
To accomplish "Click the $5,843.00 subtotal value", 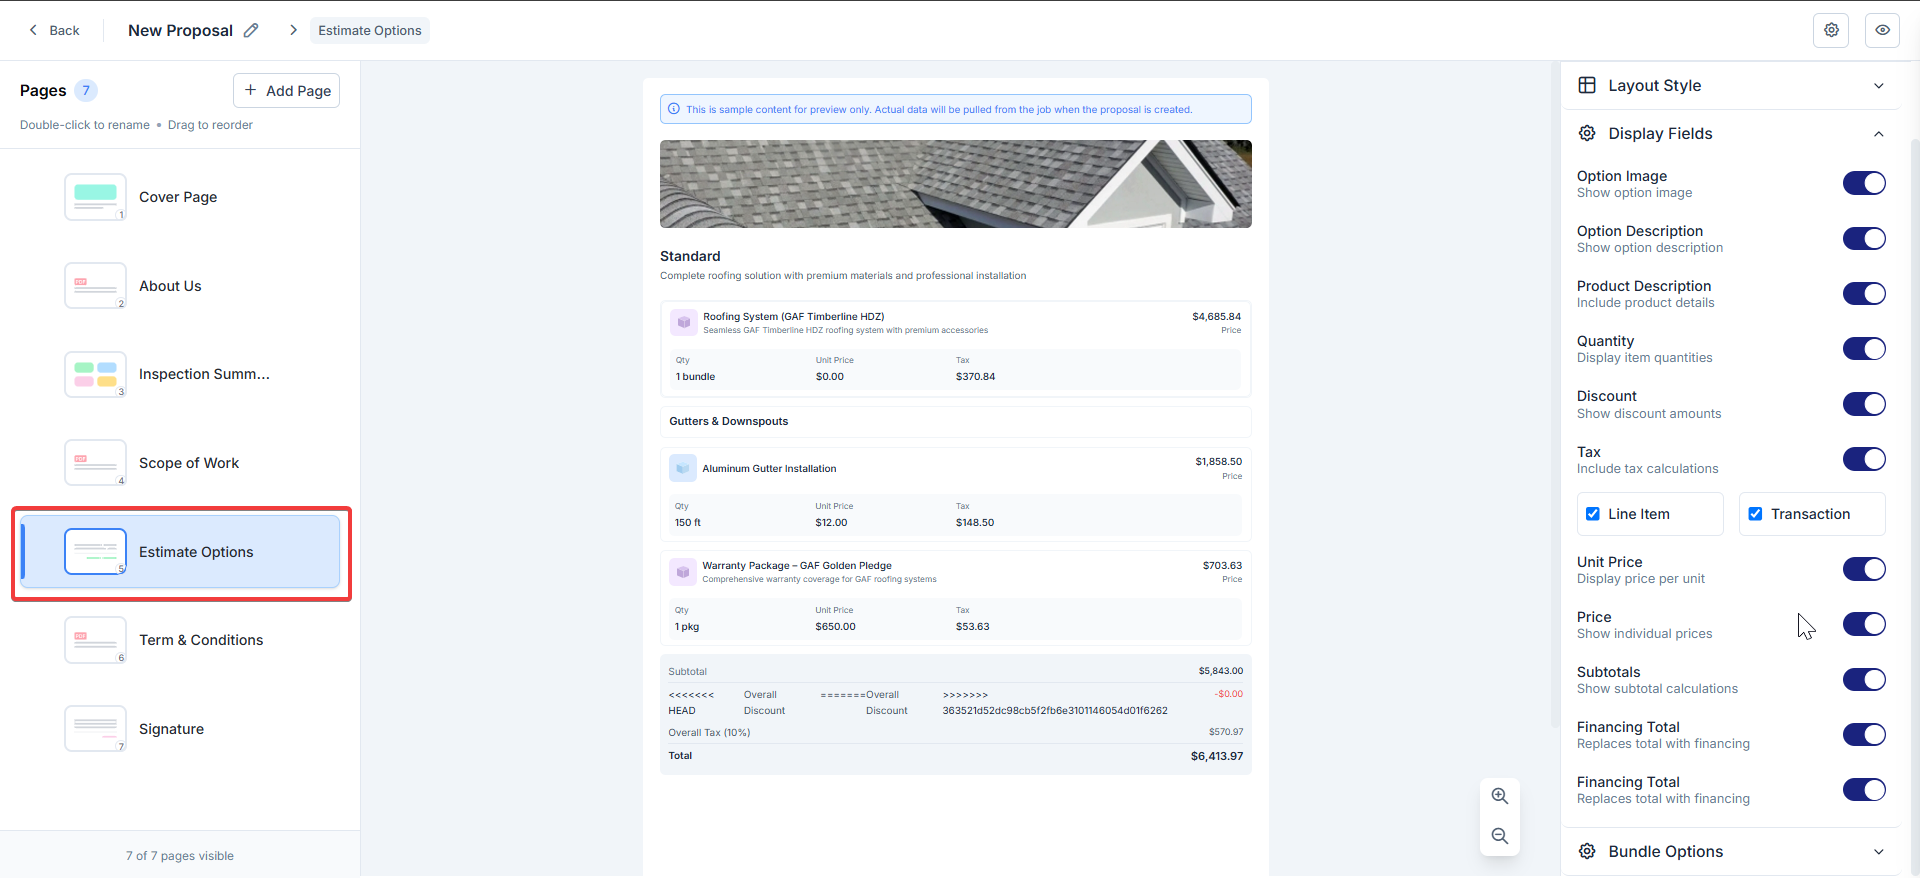I will (1220, 671).
